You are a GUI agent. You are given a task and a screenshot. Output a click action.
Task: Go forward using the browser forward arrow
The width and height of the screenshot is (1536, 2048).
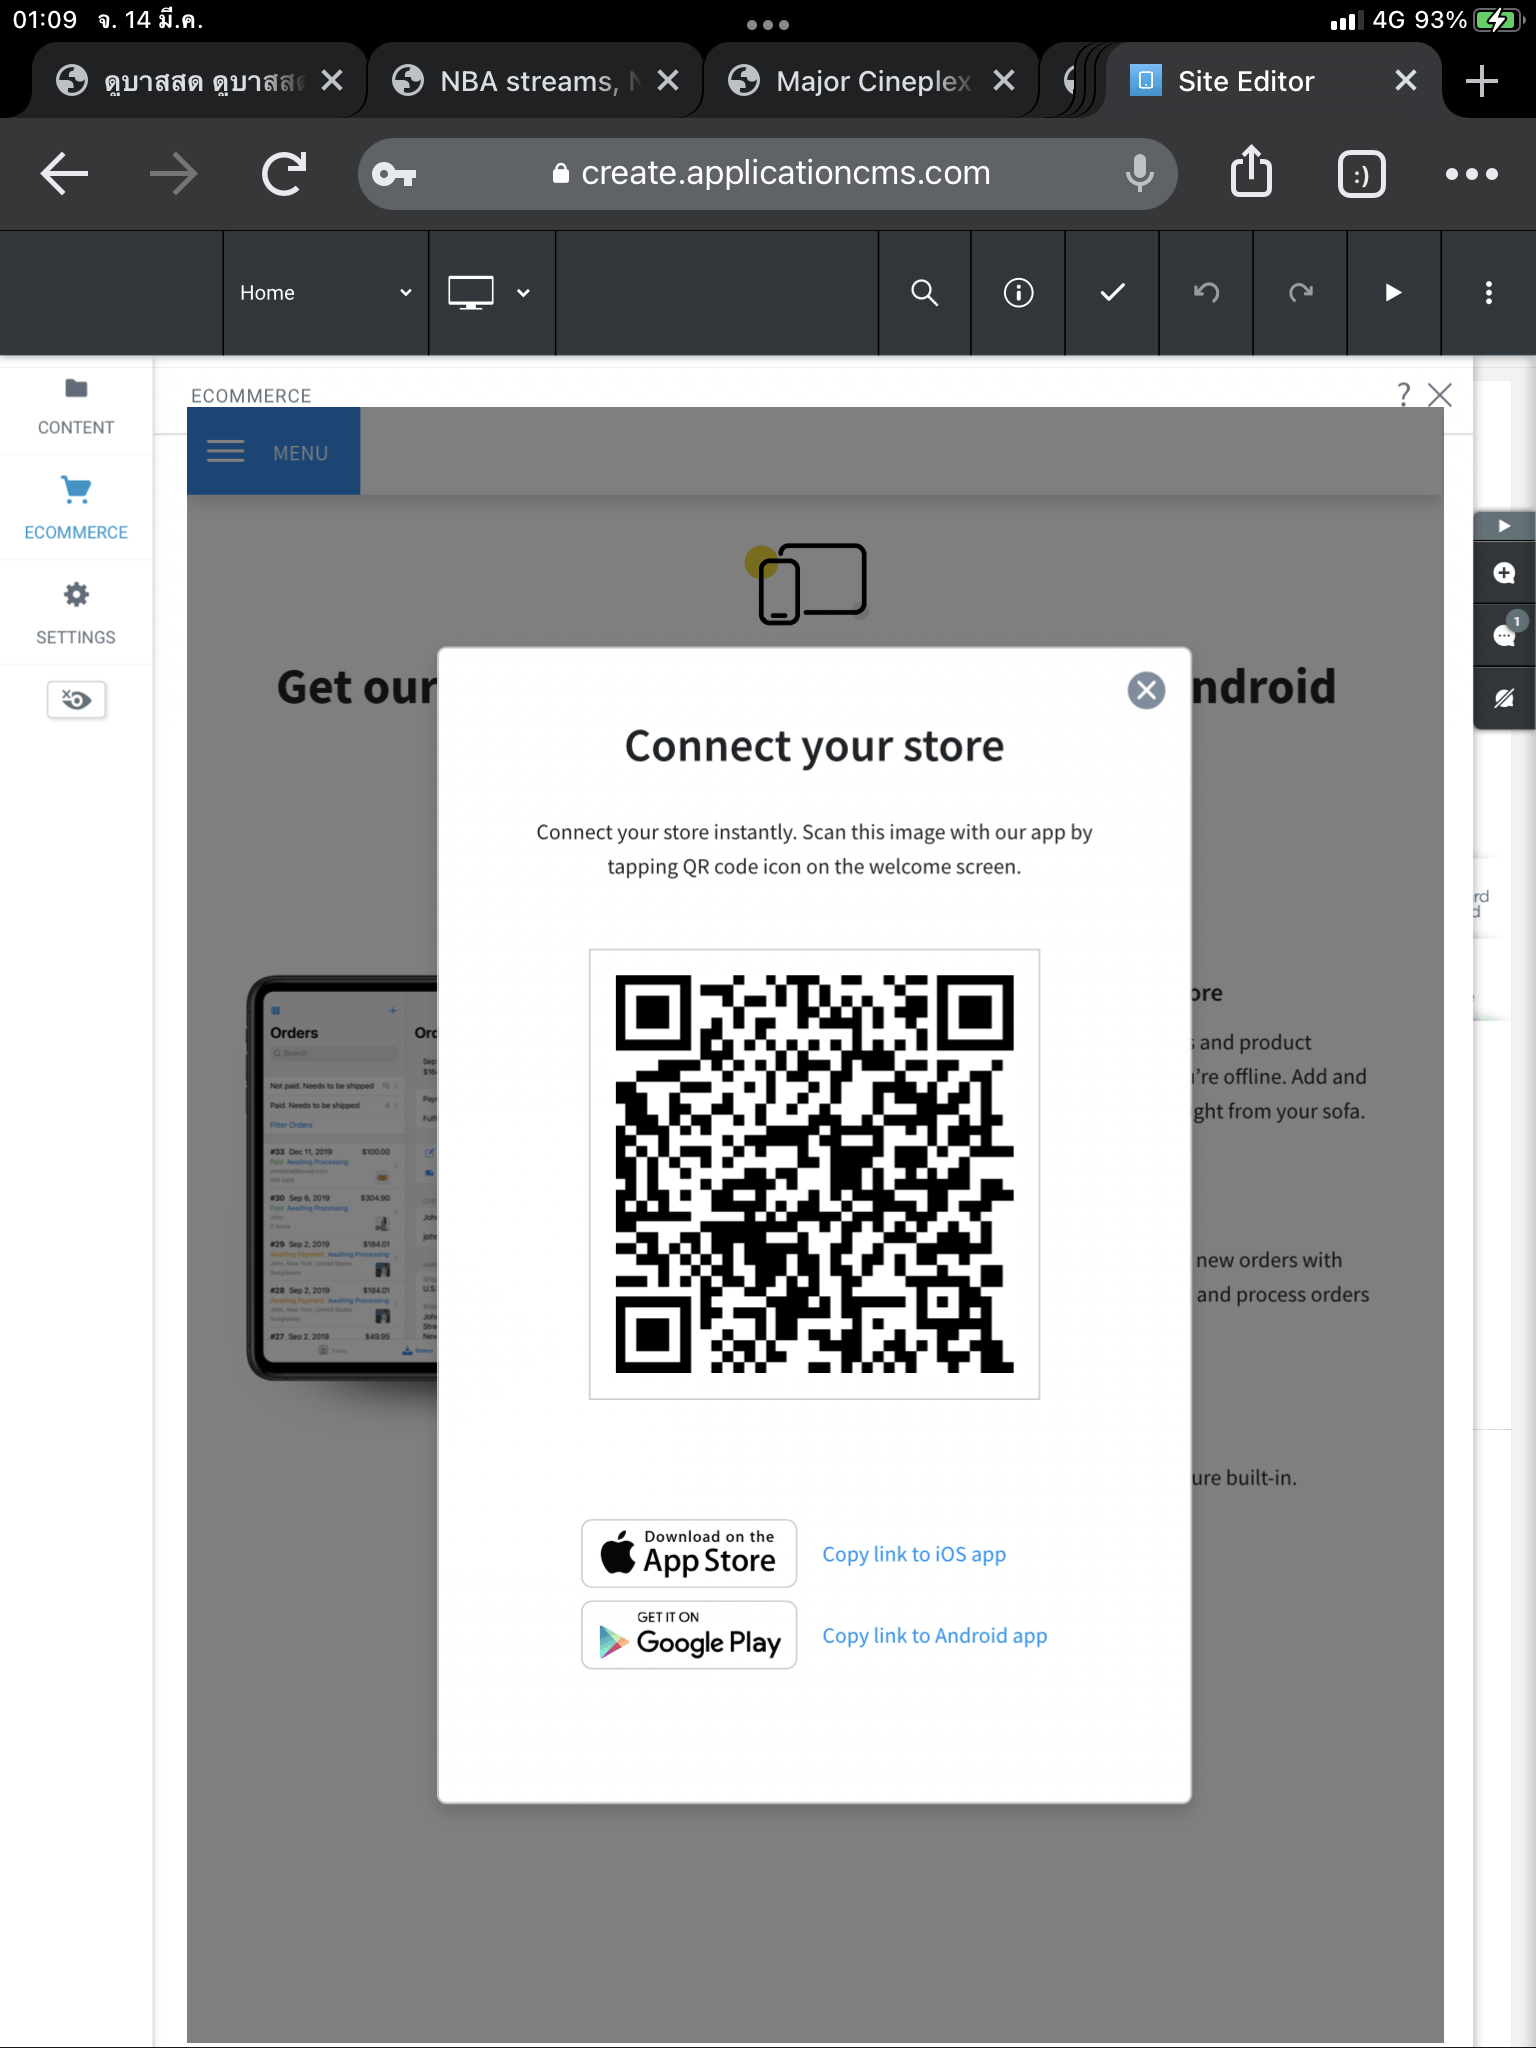pyautogui.click(x=174, y=174)
